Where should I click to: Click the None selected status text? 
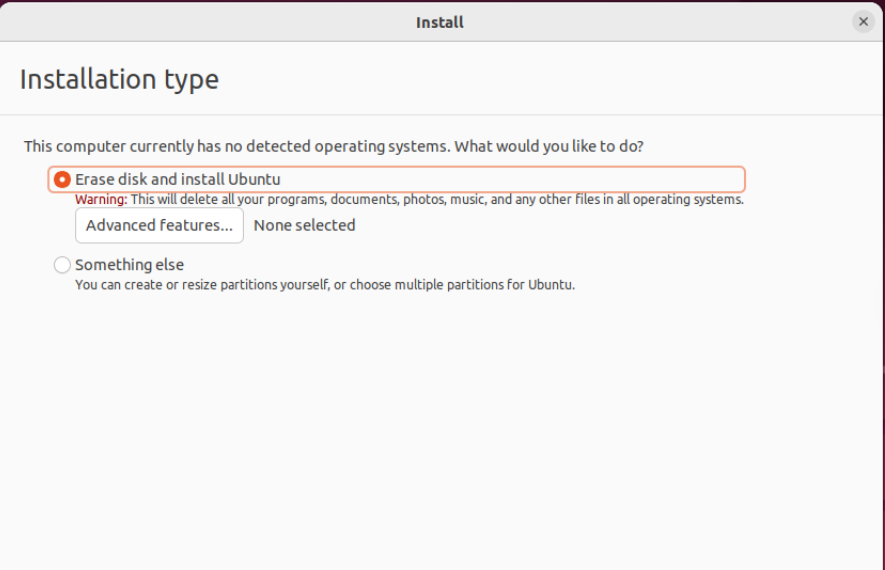tap(304, 225)
